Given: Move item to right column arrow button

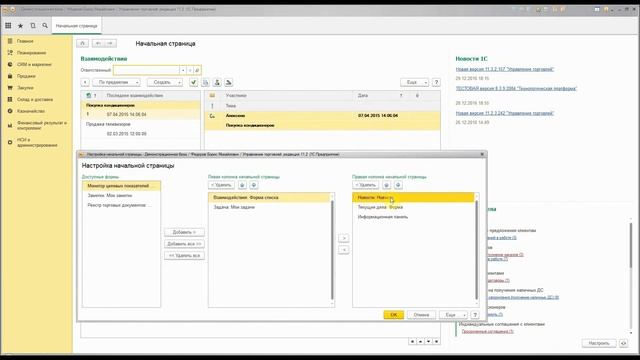Looking at the screenshot, I should coord(344,238).
